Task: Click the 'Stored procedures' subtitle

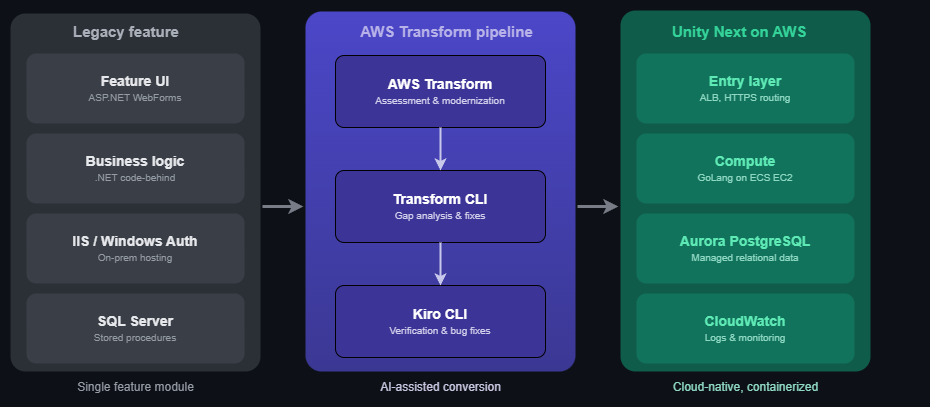Action: (135, 338)
